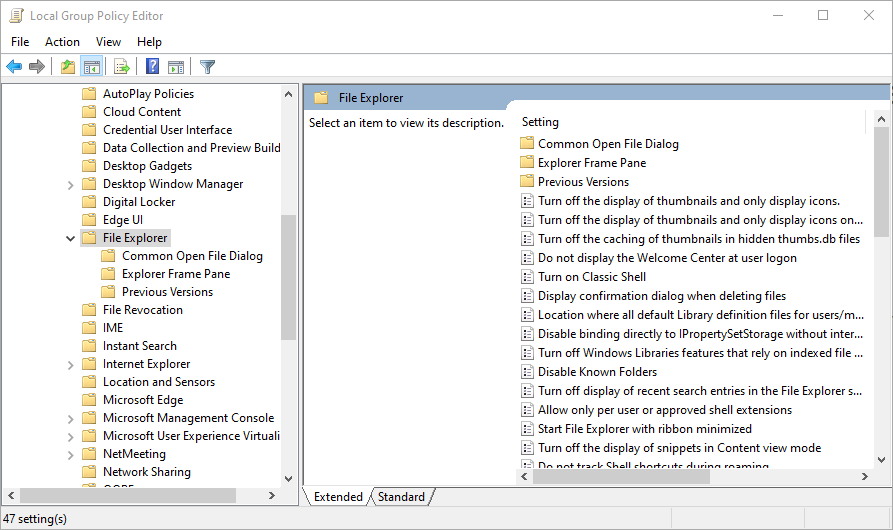The height and width of the screenshot is (530, 893).
Task: Expand the Desktop Window Manager node
Action: pyautogui.click(x=70, y=184)
